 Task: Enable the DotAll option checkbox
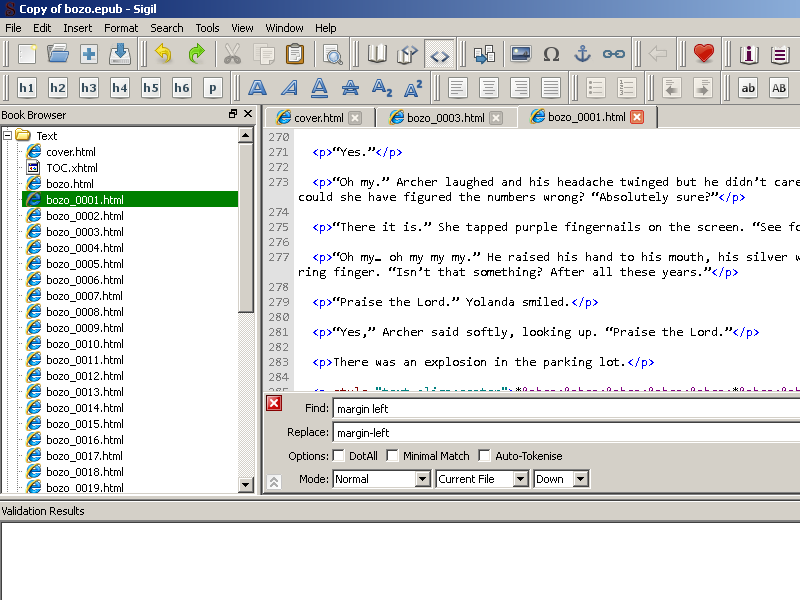[x=339, y=456]
